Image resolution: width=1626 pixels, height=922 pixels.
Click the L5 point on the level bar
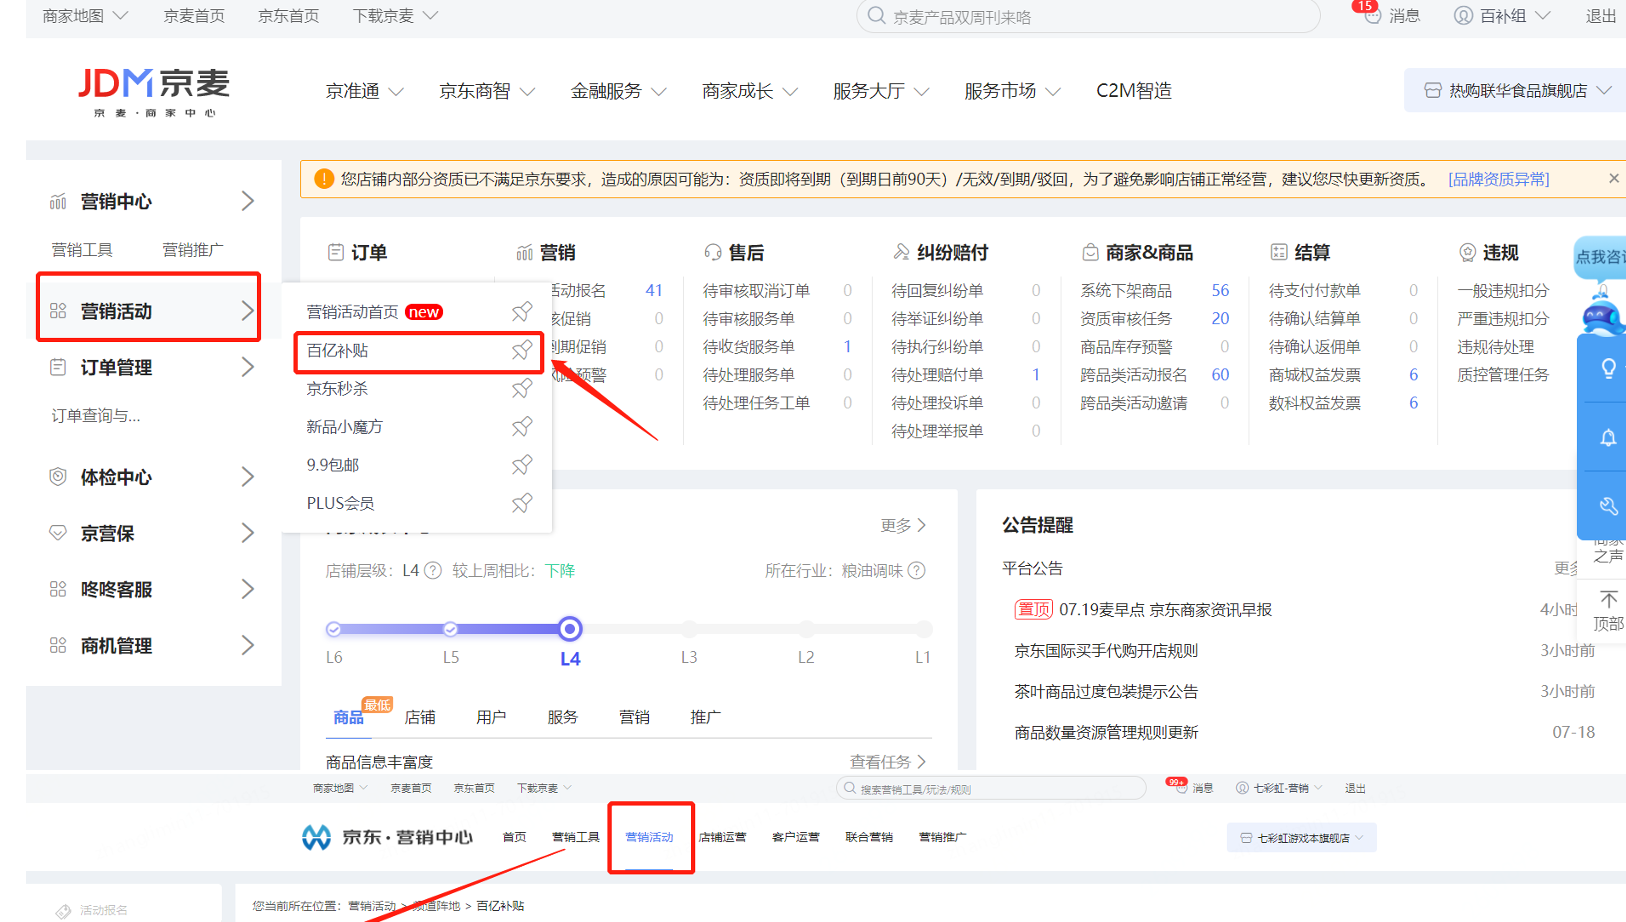[x=451, y=629]
